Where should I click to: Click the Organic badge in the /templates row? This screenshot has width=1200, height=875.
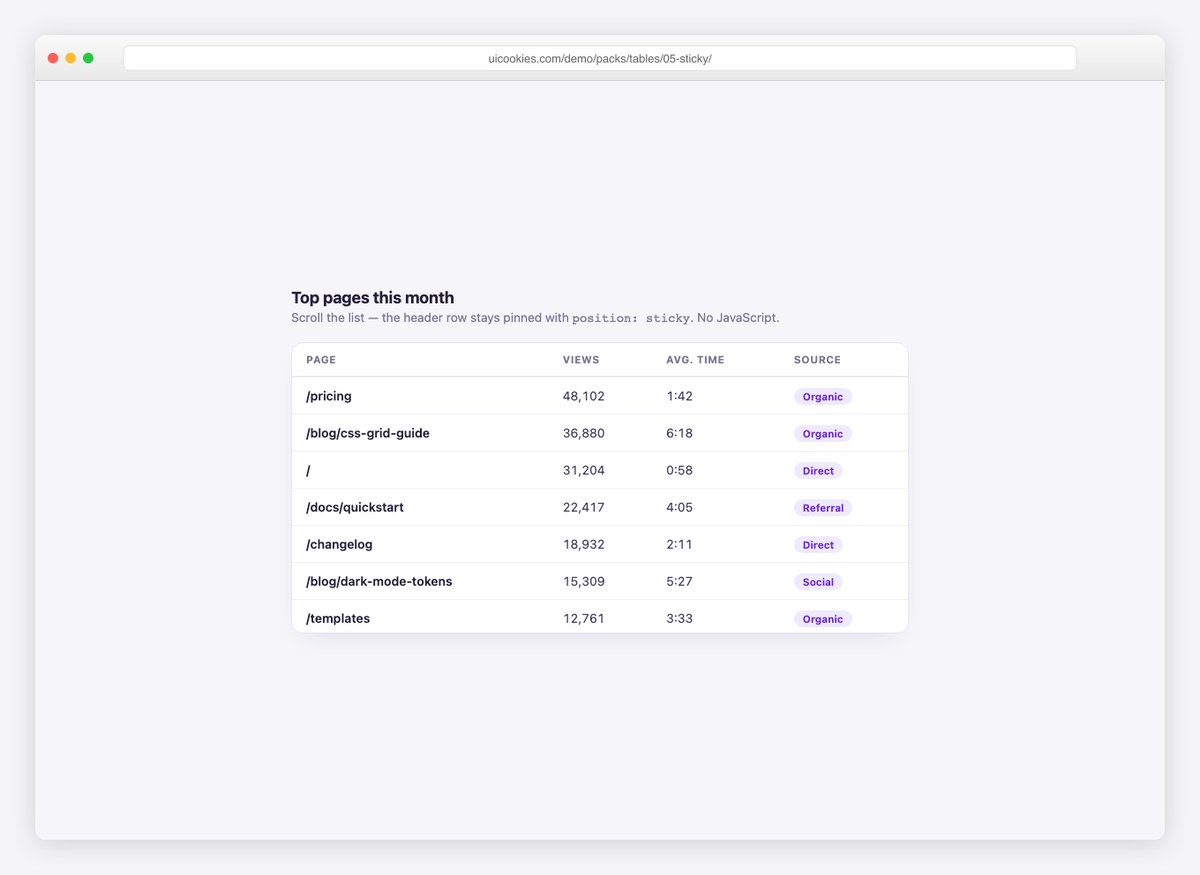(823, 619)
